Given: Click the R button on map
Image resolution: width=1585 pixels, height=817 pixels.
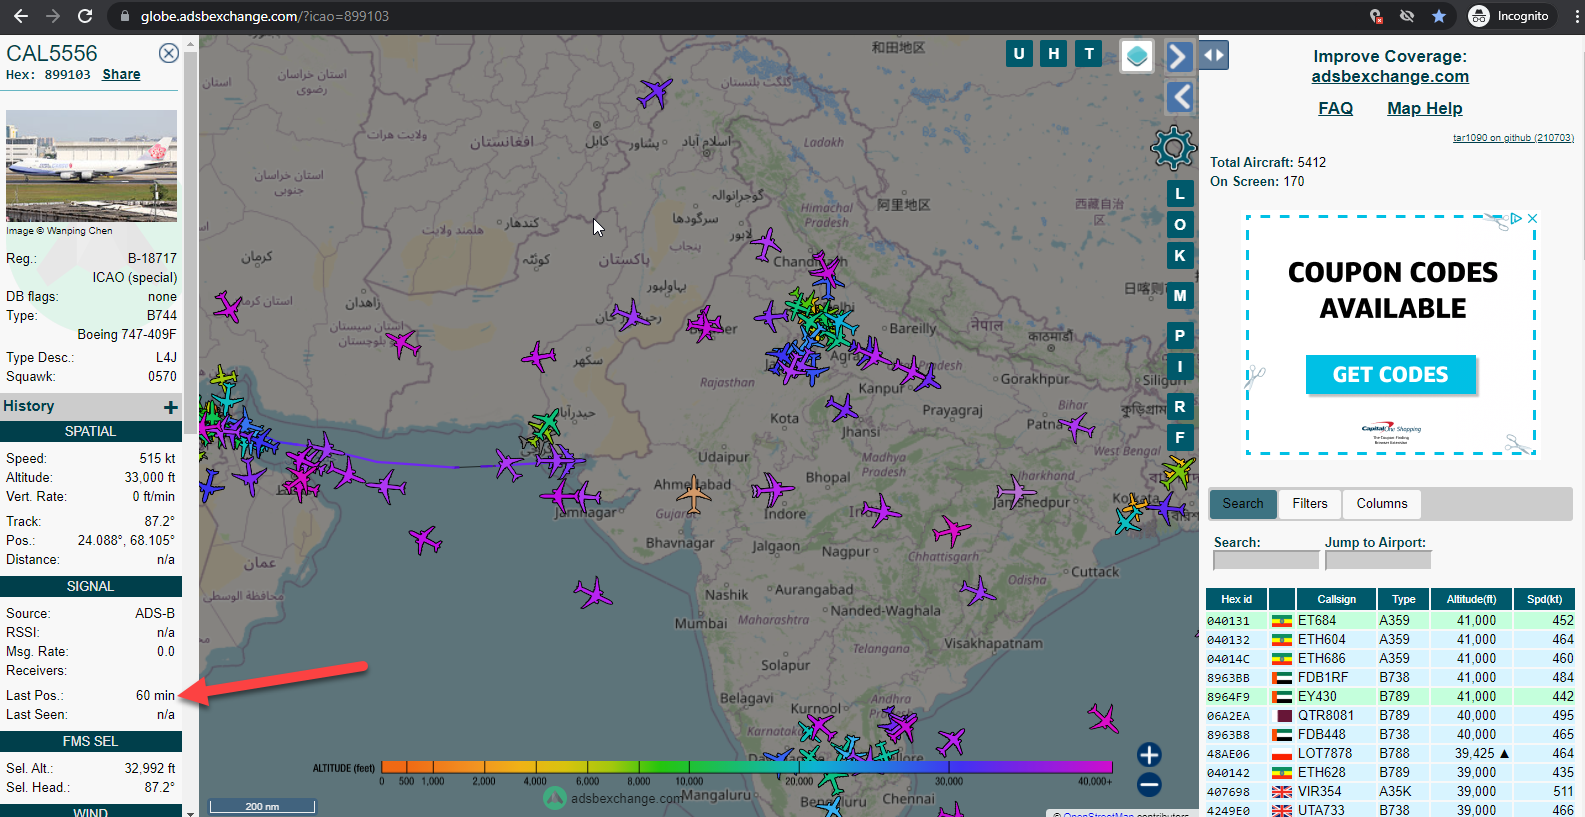Looking at the screenshot, I should 1180,407.
